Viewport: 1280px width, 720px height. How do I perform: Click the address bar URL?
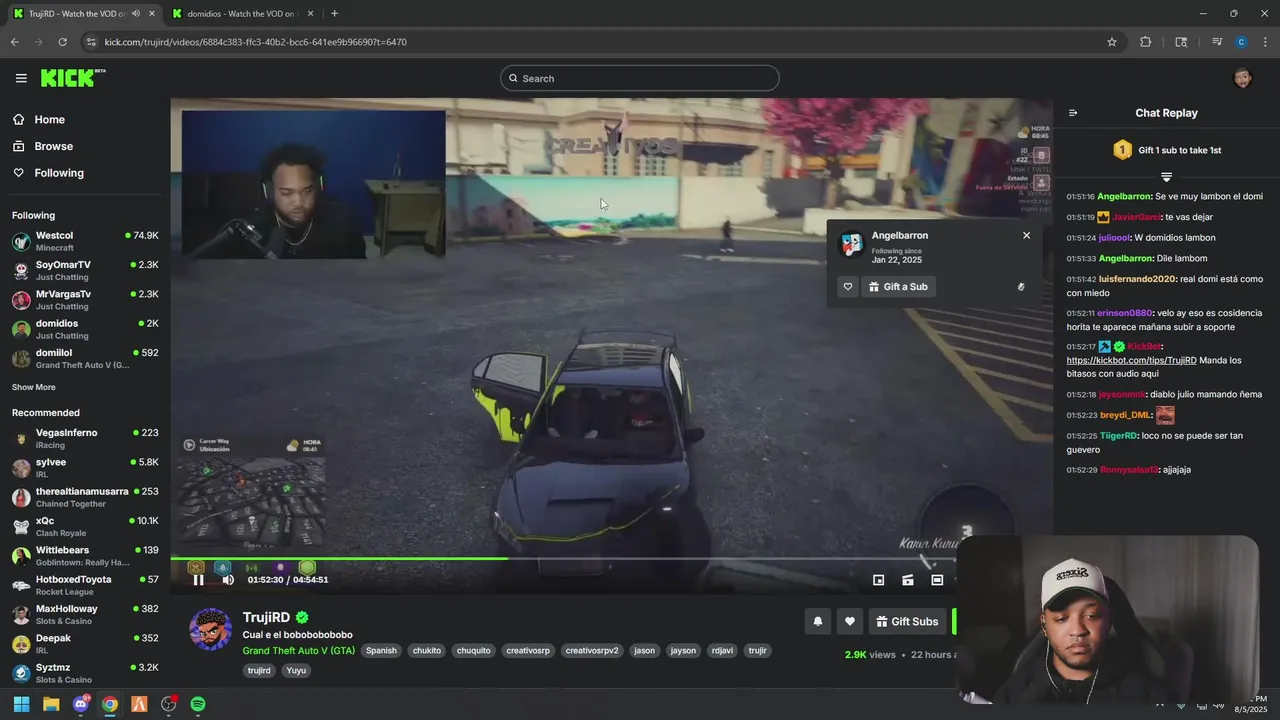(255, 42)
